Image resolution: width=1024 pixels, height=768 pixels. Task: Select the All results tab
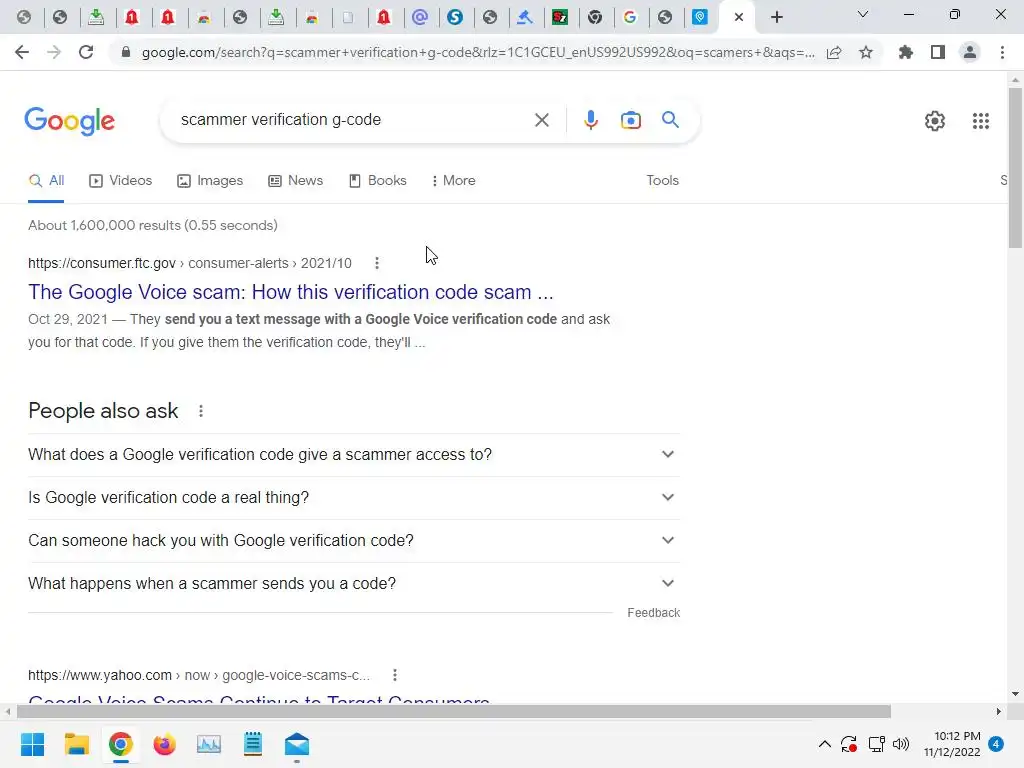pos(46,181)
